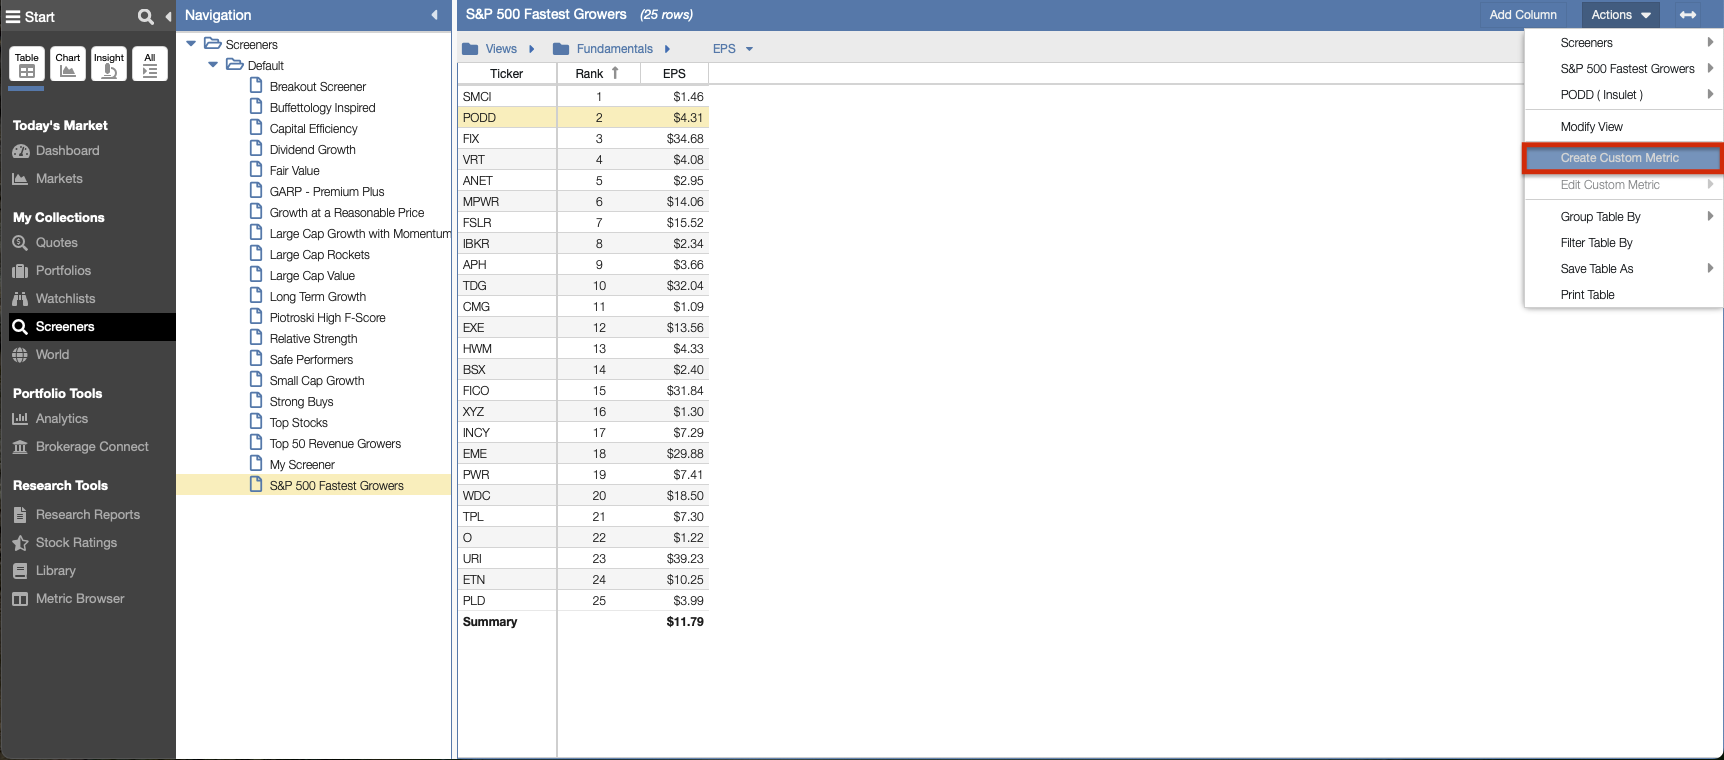Select the PODD ticker cell
The width and height of the screenshot is (1724, 760).
pyautogui.click(x=507, y=118)
